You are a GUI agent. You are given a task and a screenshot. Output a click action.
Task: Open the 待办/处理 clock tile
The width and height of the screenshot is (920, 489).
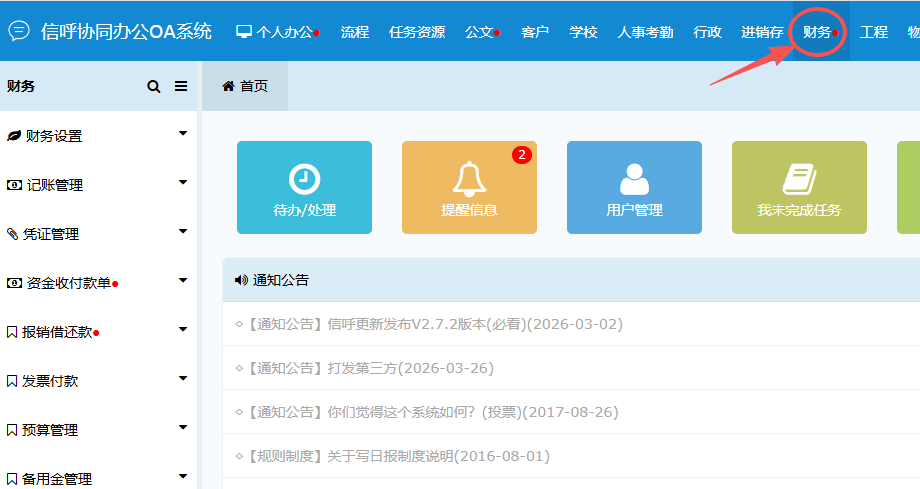coord(304,188)
